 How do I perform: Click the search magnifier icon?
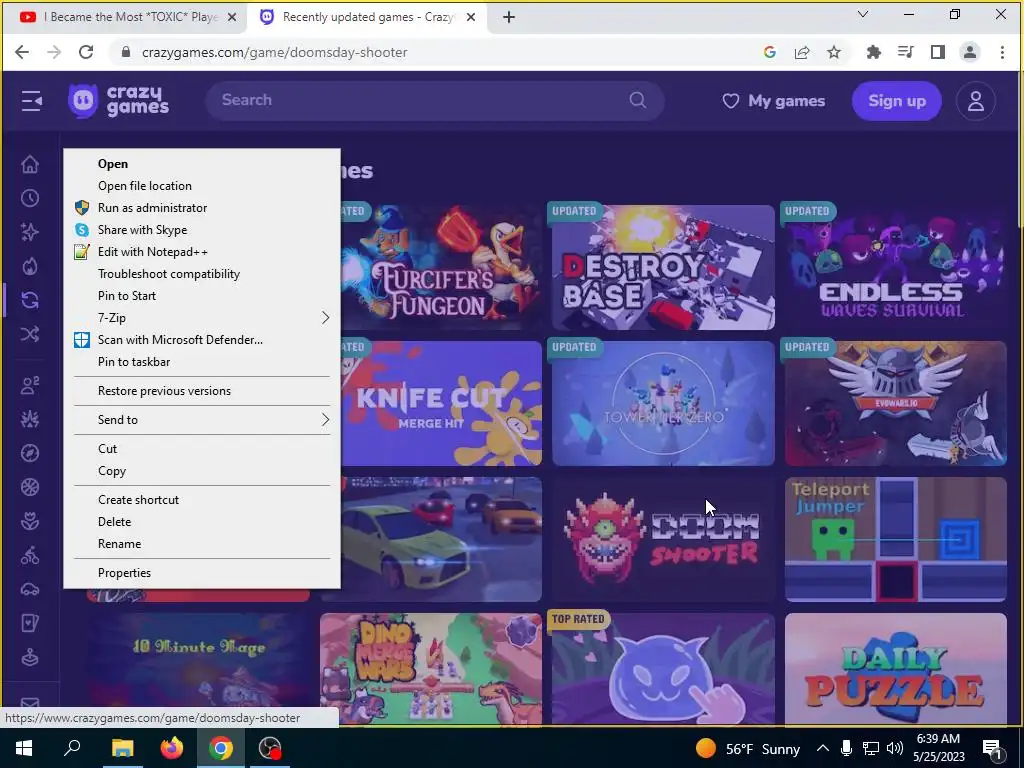click(x=637, y=100)
